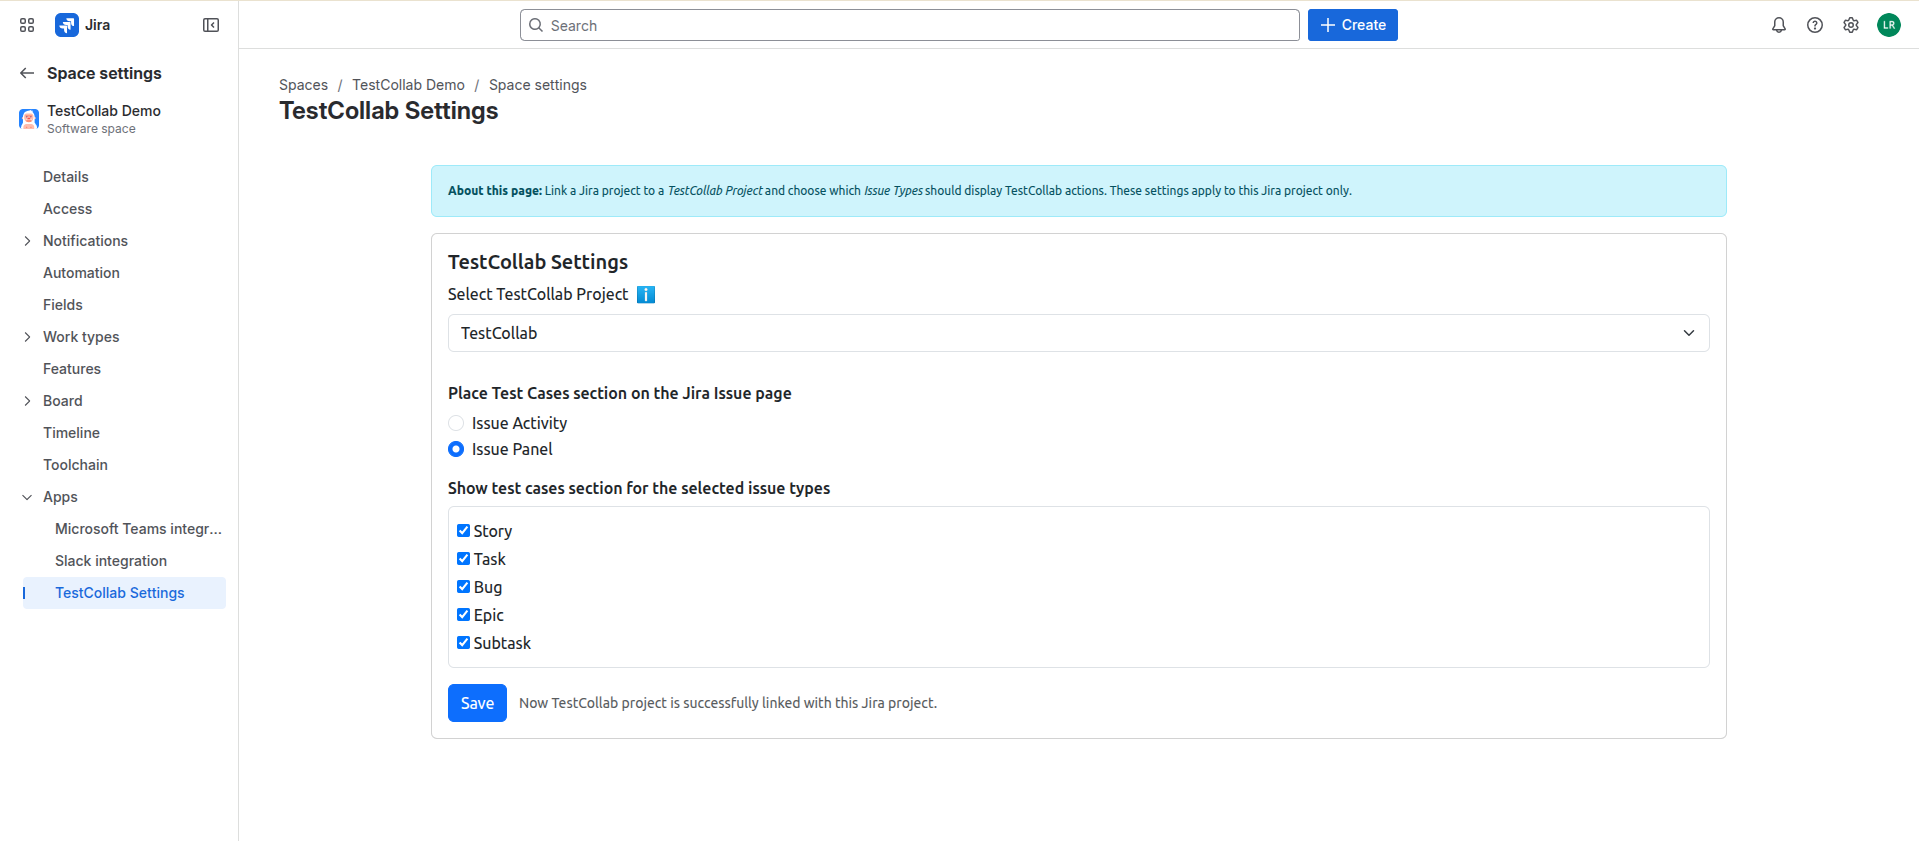Click the TestCollab Demo space avatar

(x=29, y=119)
